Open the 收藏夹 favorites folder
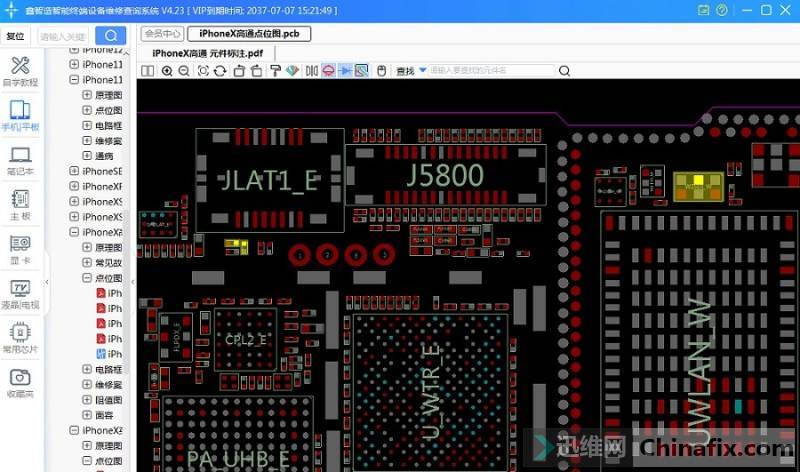This screenshot has height=472, width=800. (20, 383)
